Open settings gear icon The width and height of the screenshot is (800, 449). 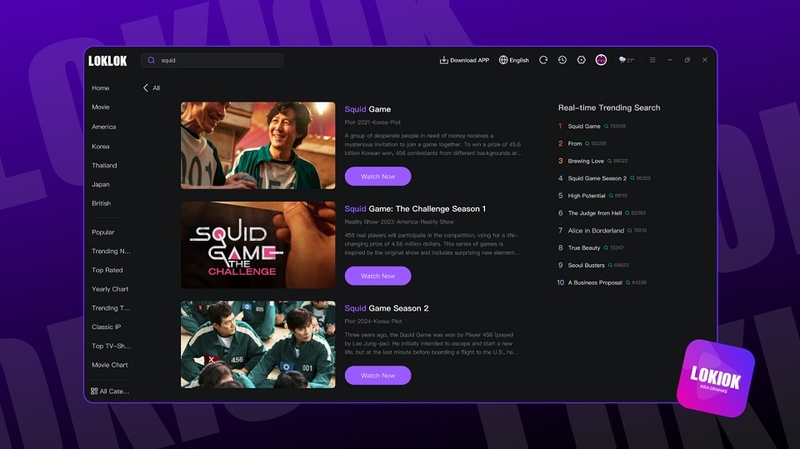click(x=581, y=60)
